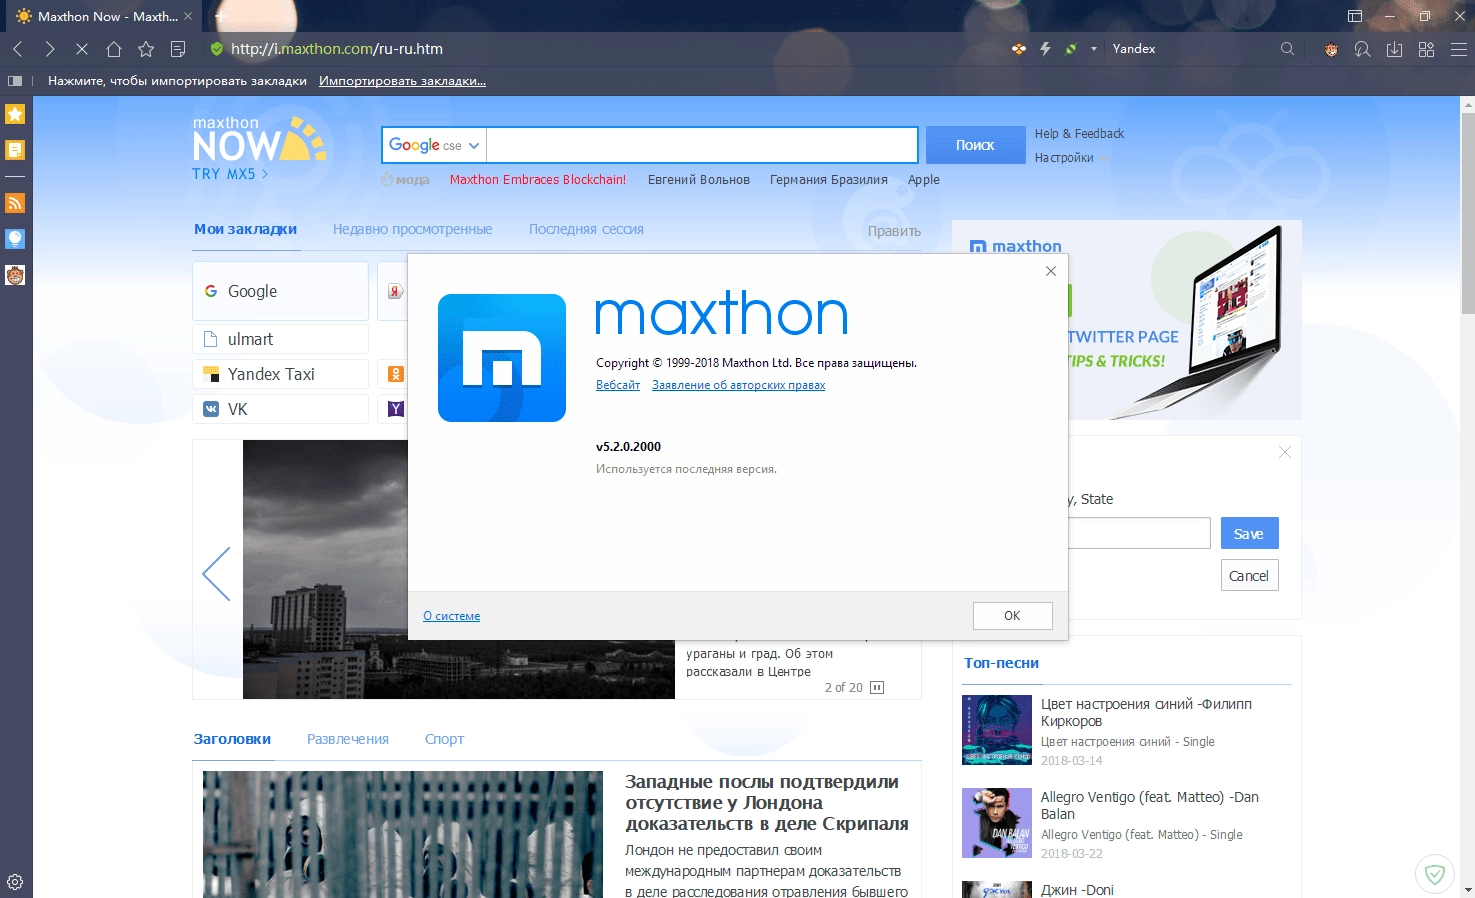1475x898 pixels.
Task: Open the Maxthon Embraces Blockchain link
Action: (538, 180)
